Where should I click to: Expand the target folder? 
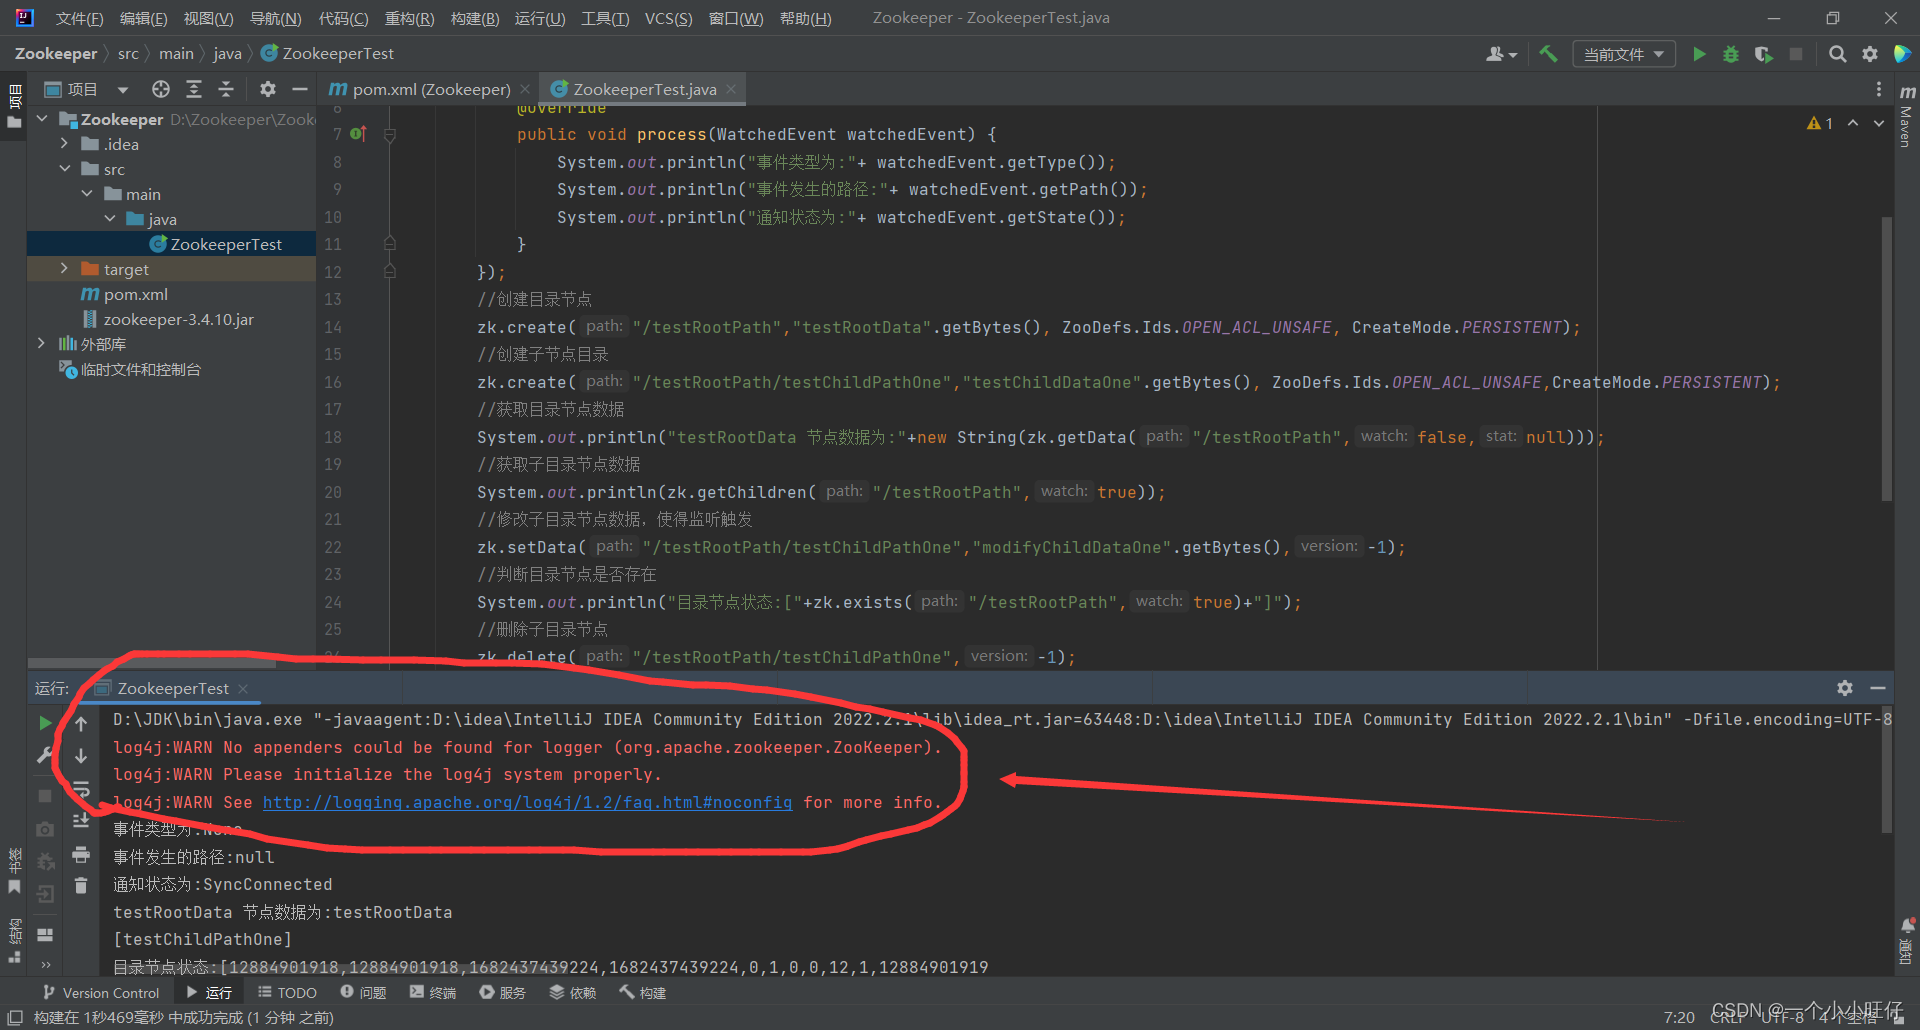coord(65,269)
